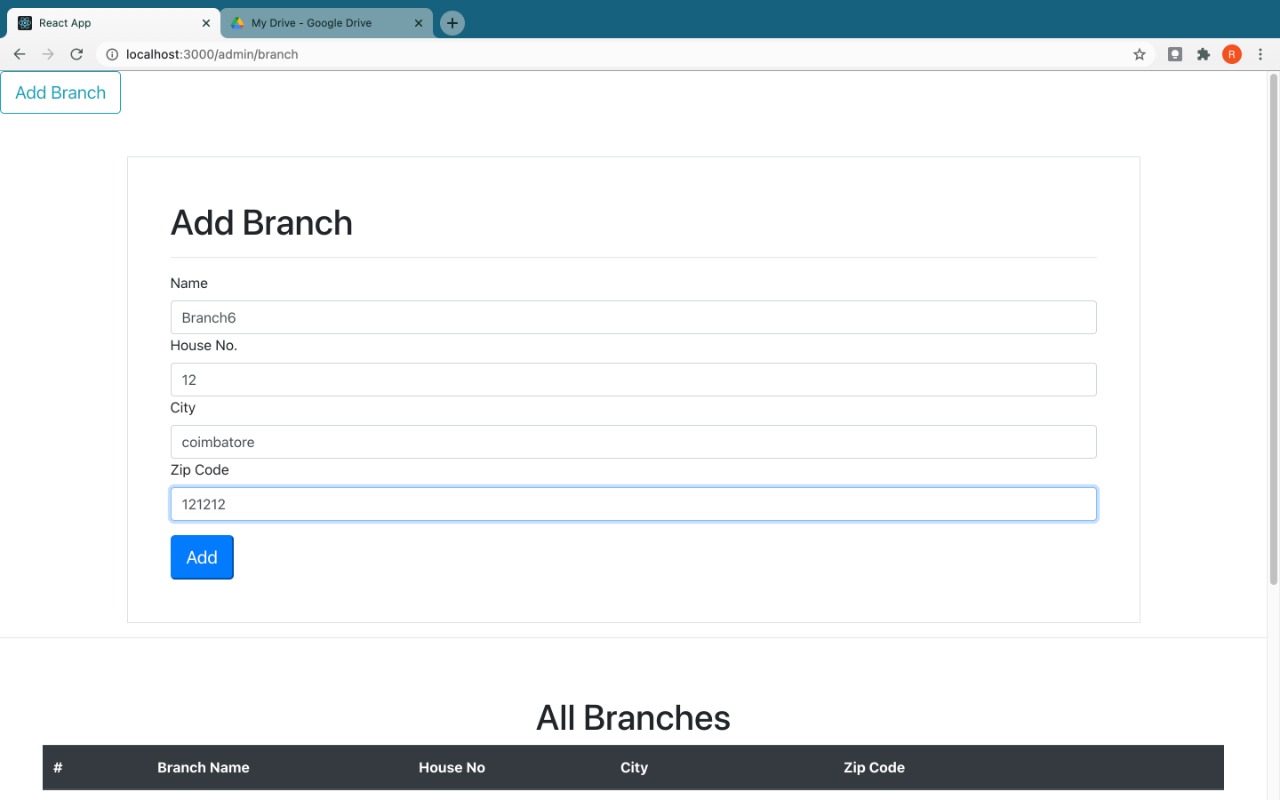The width and height of the screenshot is (1280, 800).
Task: Open Chrome three-dot menu
Action: click(1260, 54)
